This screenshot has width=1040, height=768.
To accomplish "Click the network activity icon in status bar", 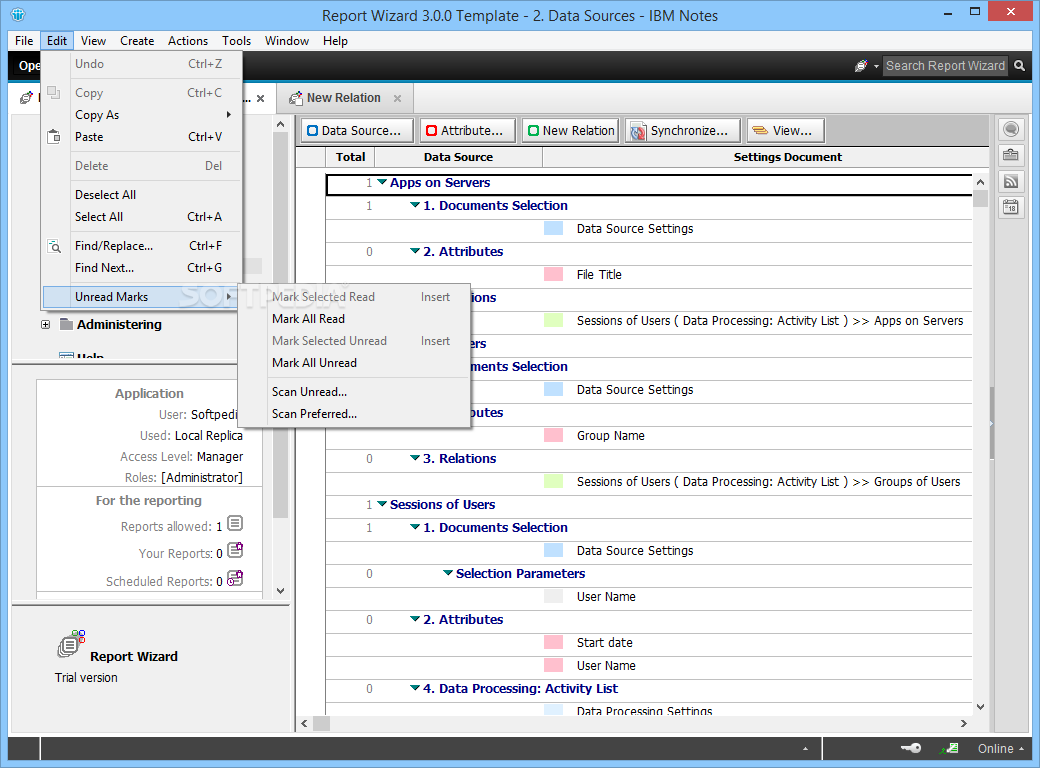I will (x=950, y=748).
